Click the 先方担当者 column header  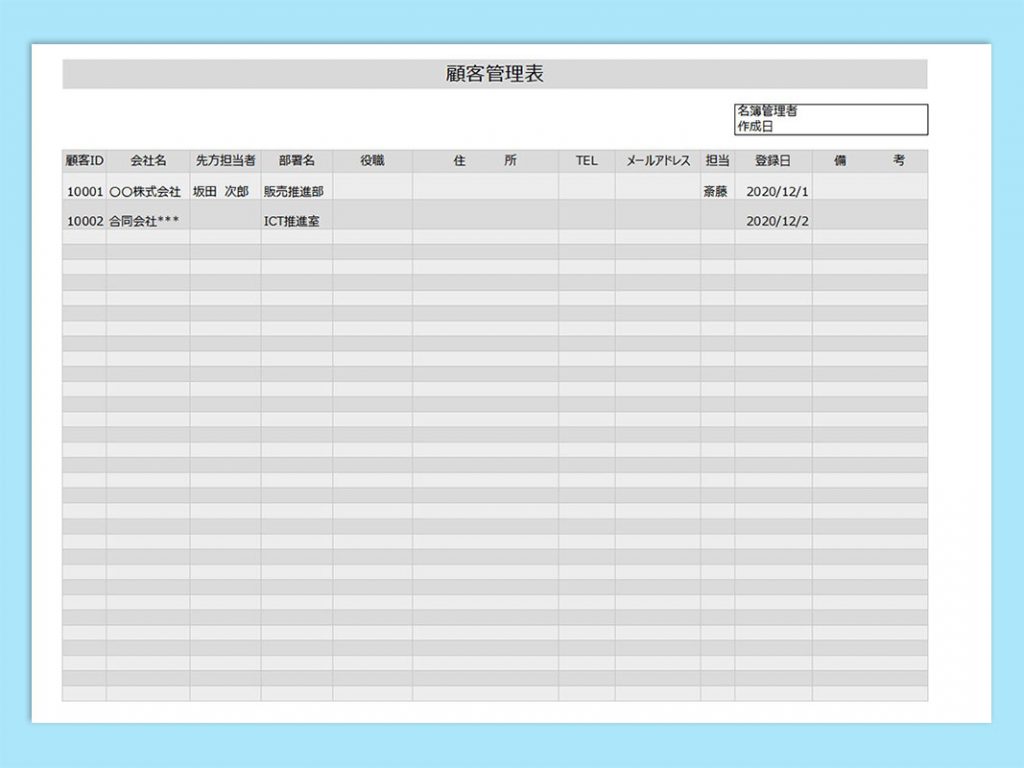pos(225,161)
